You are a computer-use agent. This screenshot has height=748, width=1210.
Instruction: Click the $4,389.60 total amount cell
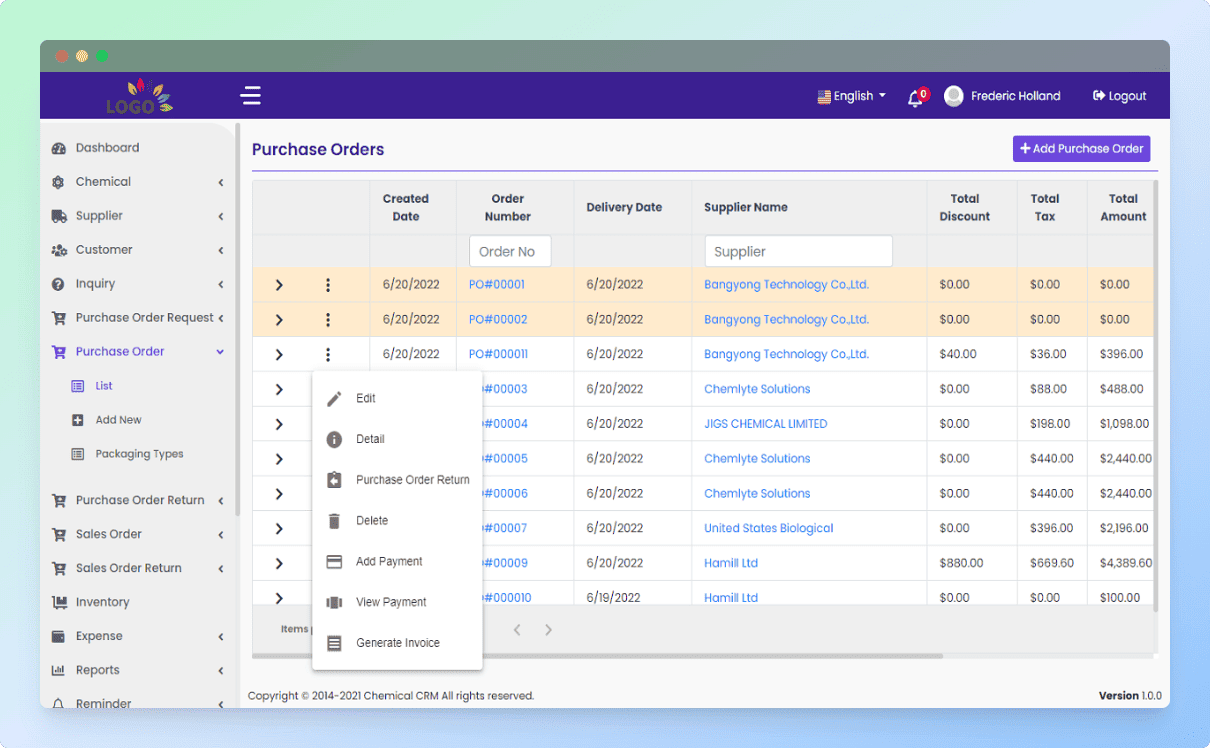[1126, 563]
